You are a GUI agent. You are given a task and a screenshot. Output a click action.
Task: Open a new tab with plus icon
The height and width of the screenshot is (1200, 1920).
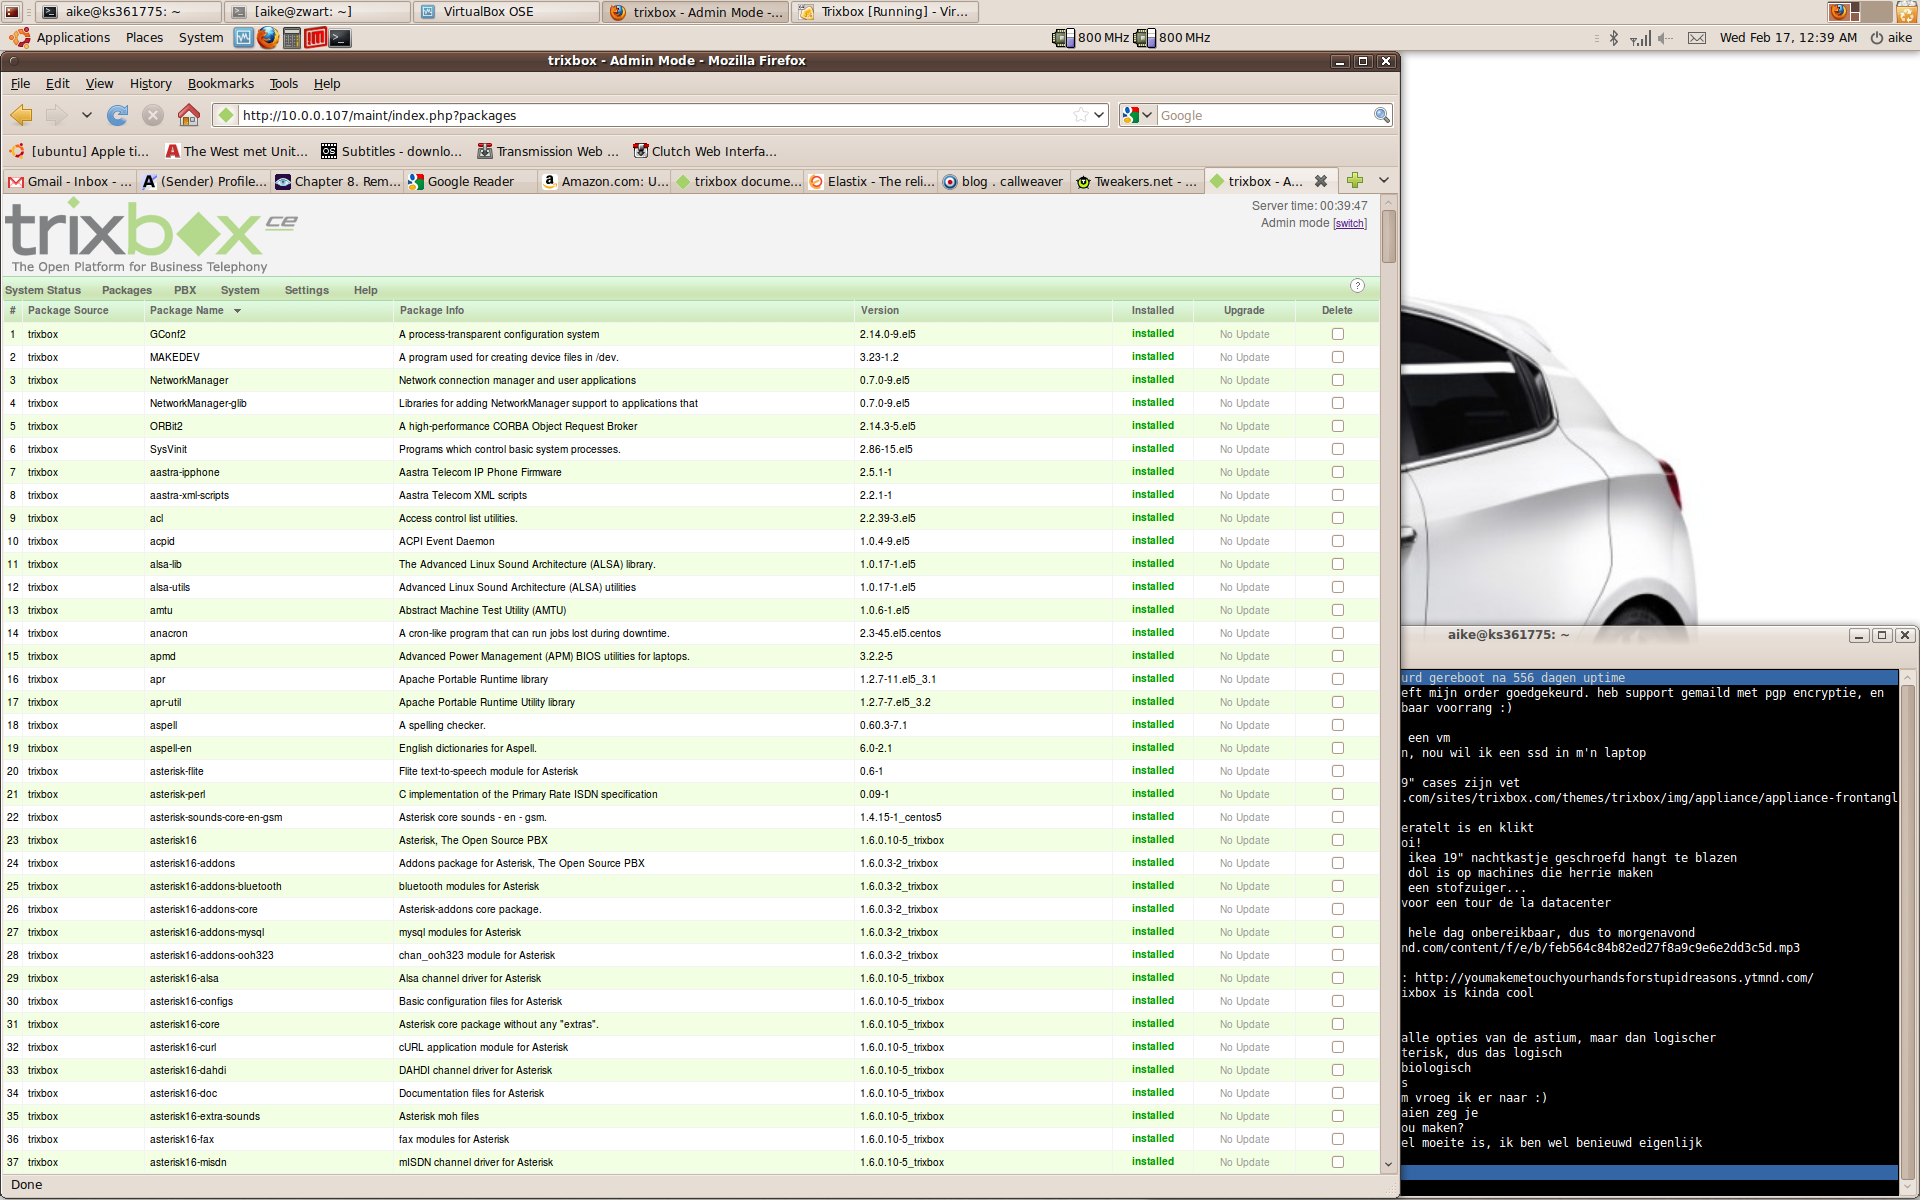(1355, 180)
